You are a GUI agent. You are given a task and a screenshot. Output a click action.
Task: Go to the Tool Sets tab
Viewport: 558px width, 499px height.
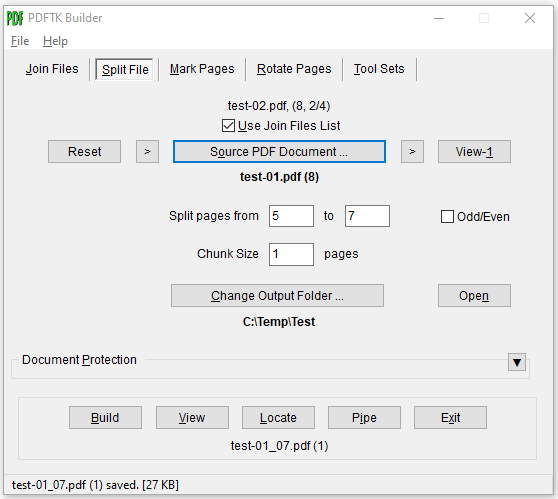point(379,69)
